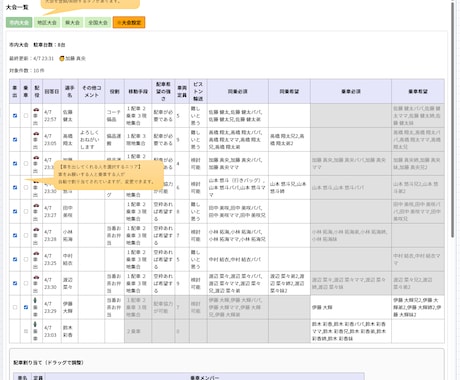The width and height of the screenshot is (460, 380).
Task: Uncheck 車出 checkbox for 佐藤 健太
Action: click(15, 116)
